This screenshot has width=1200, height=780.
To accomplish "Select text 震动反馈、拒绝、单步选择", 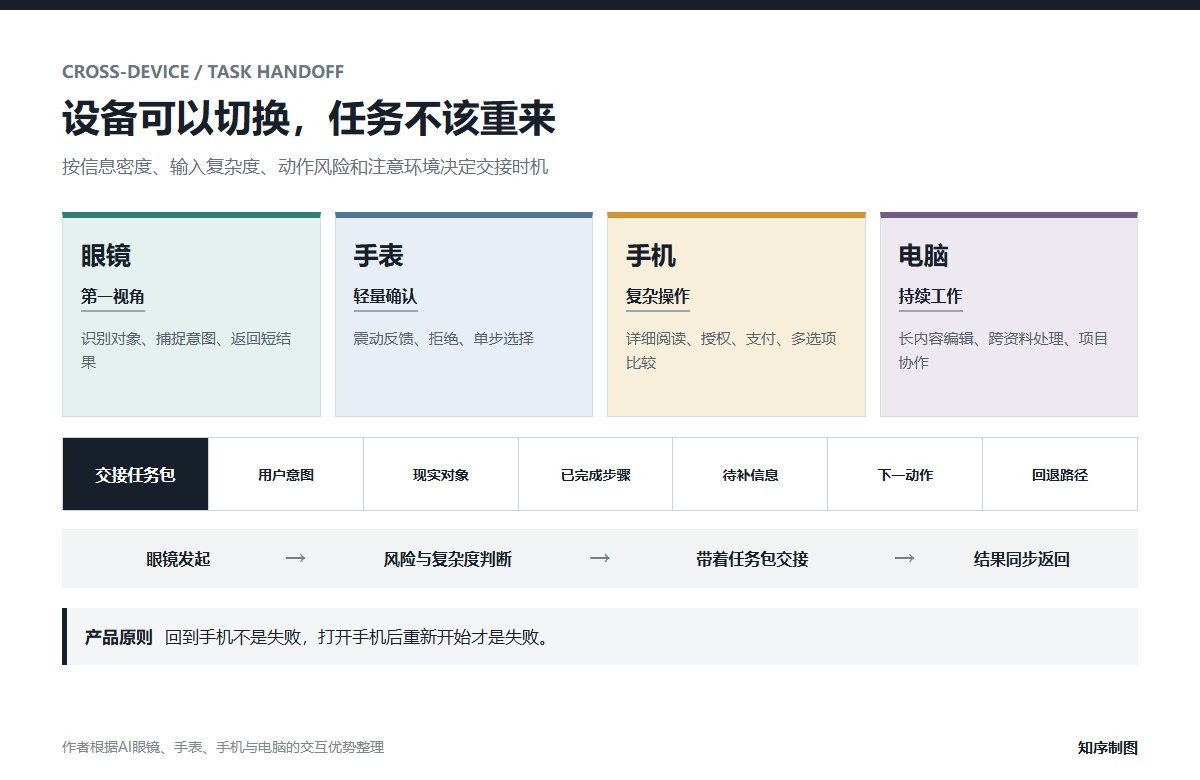I will pyautogui.click(x=443, y=339).
